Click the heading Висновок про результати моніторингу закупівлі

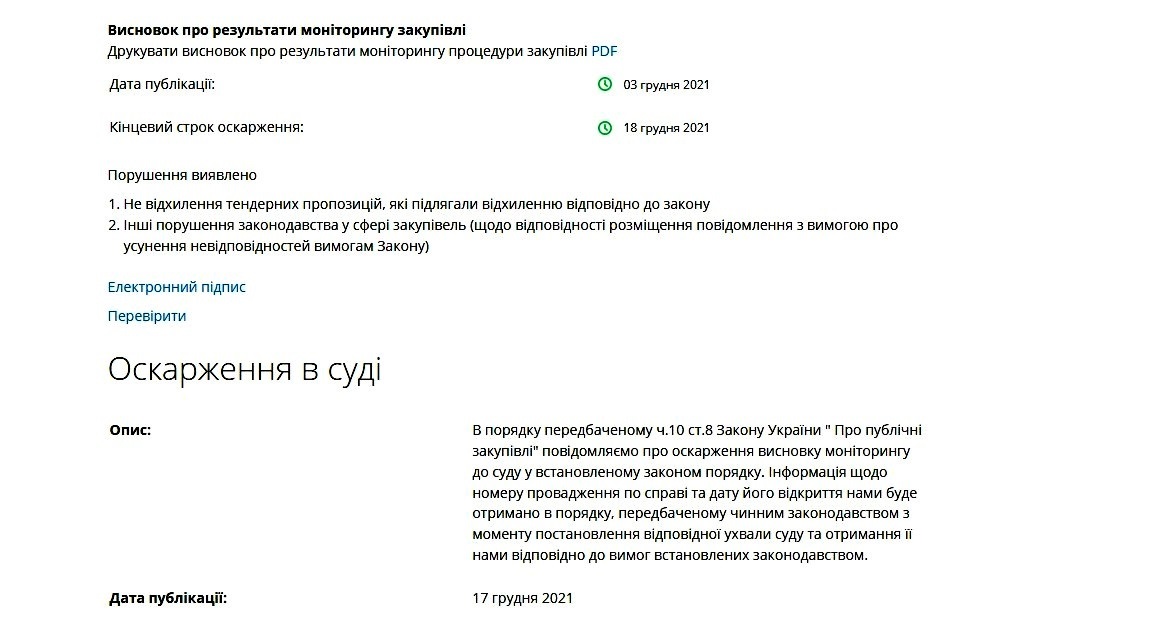point(286,30)
